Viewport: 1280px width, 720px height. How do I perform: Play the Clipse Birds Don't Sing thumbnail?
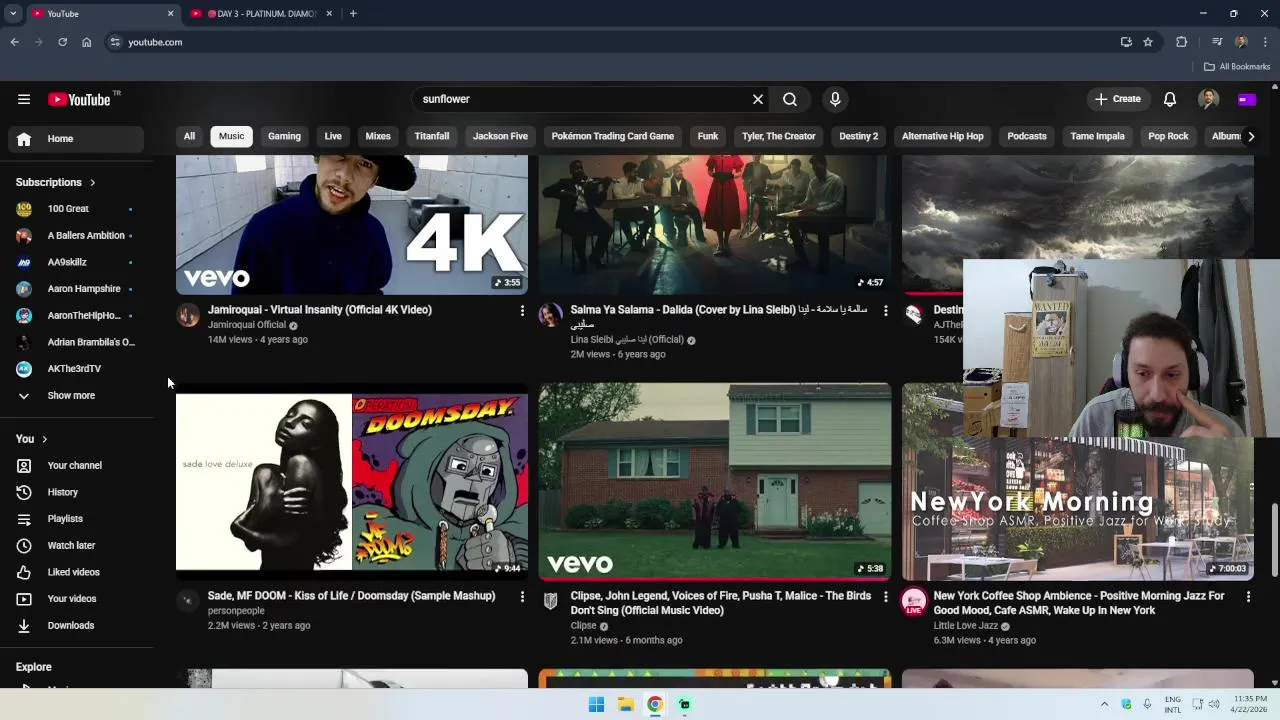point(715,482)
